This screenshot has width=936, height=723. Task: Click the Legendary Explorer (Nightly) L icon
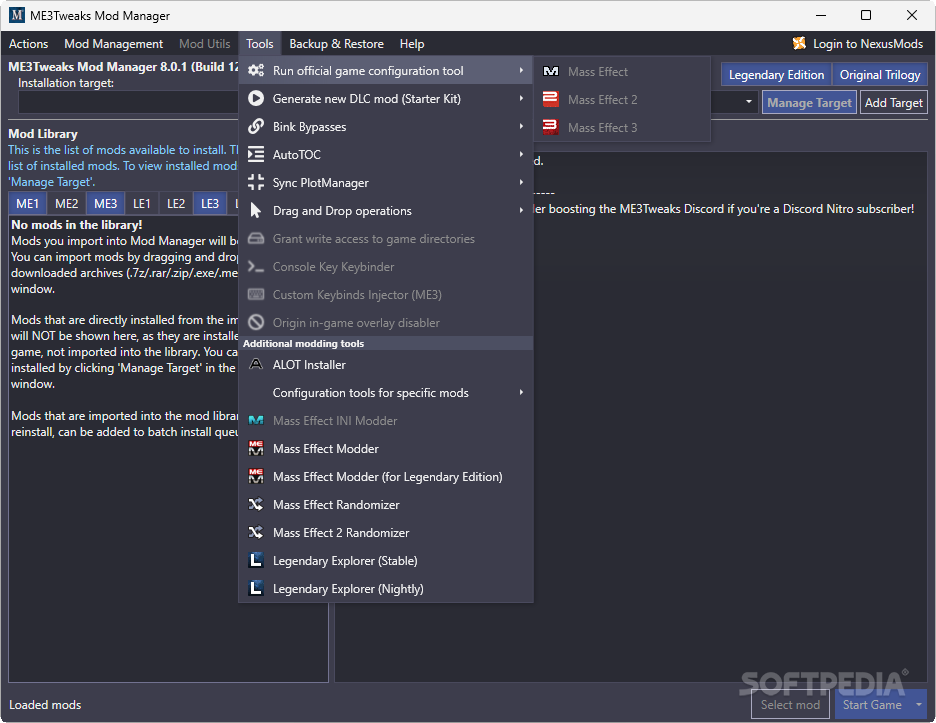(x=256, y=589)
